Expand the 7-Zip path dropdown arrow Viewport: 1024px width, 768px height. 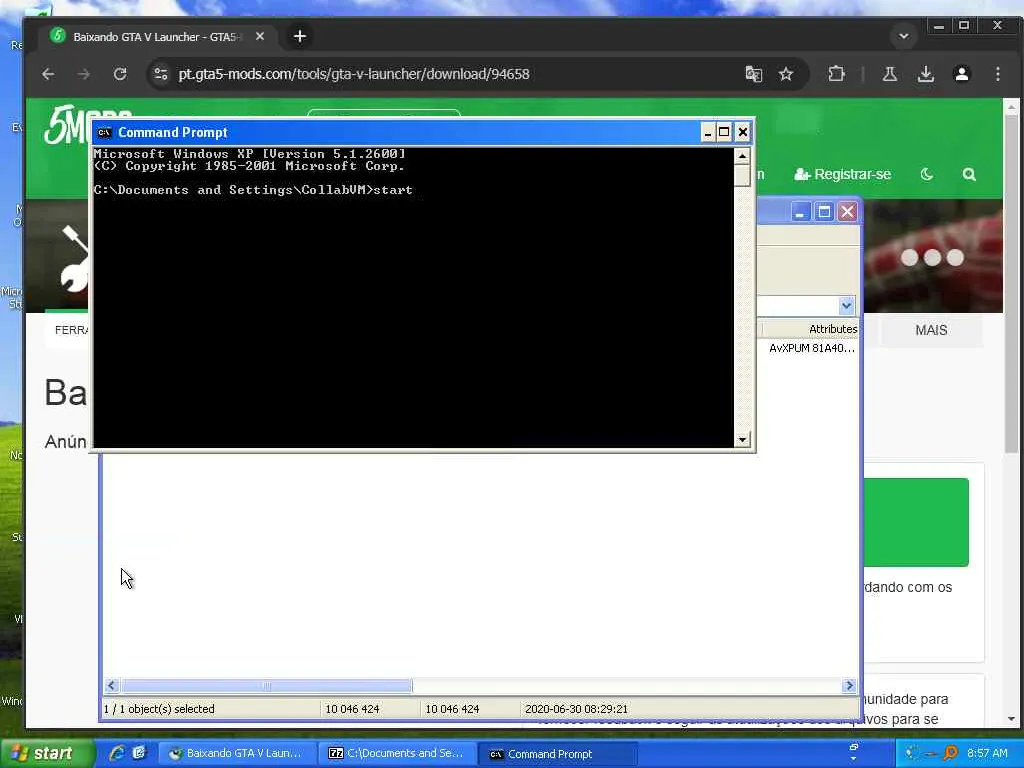pyautogui.click(x=846, y=306)
